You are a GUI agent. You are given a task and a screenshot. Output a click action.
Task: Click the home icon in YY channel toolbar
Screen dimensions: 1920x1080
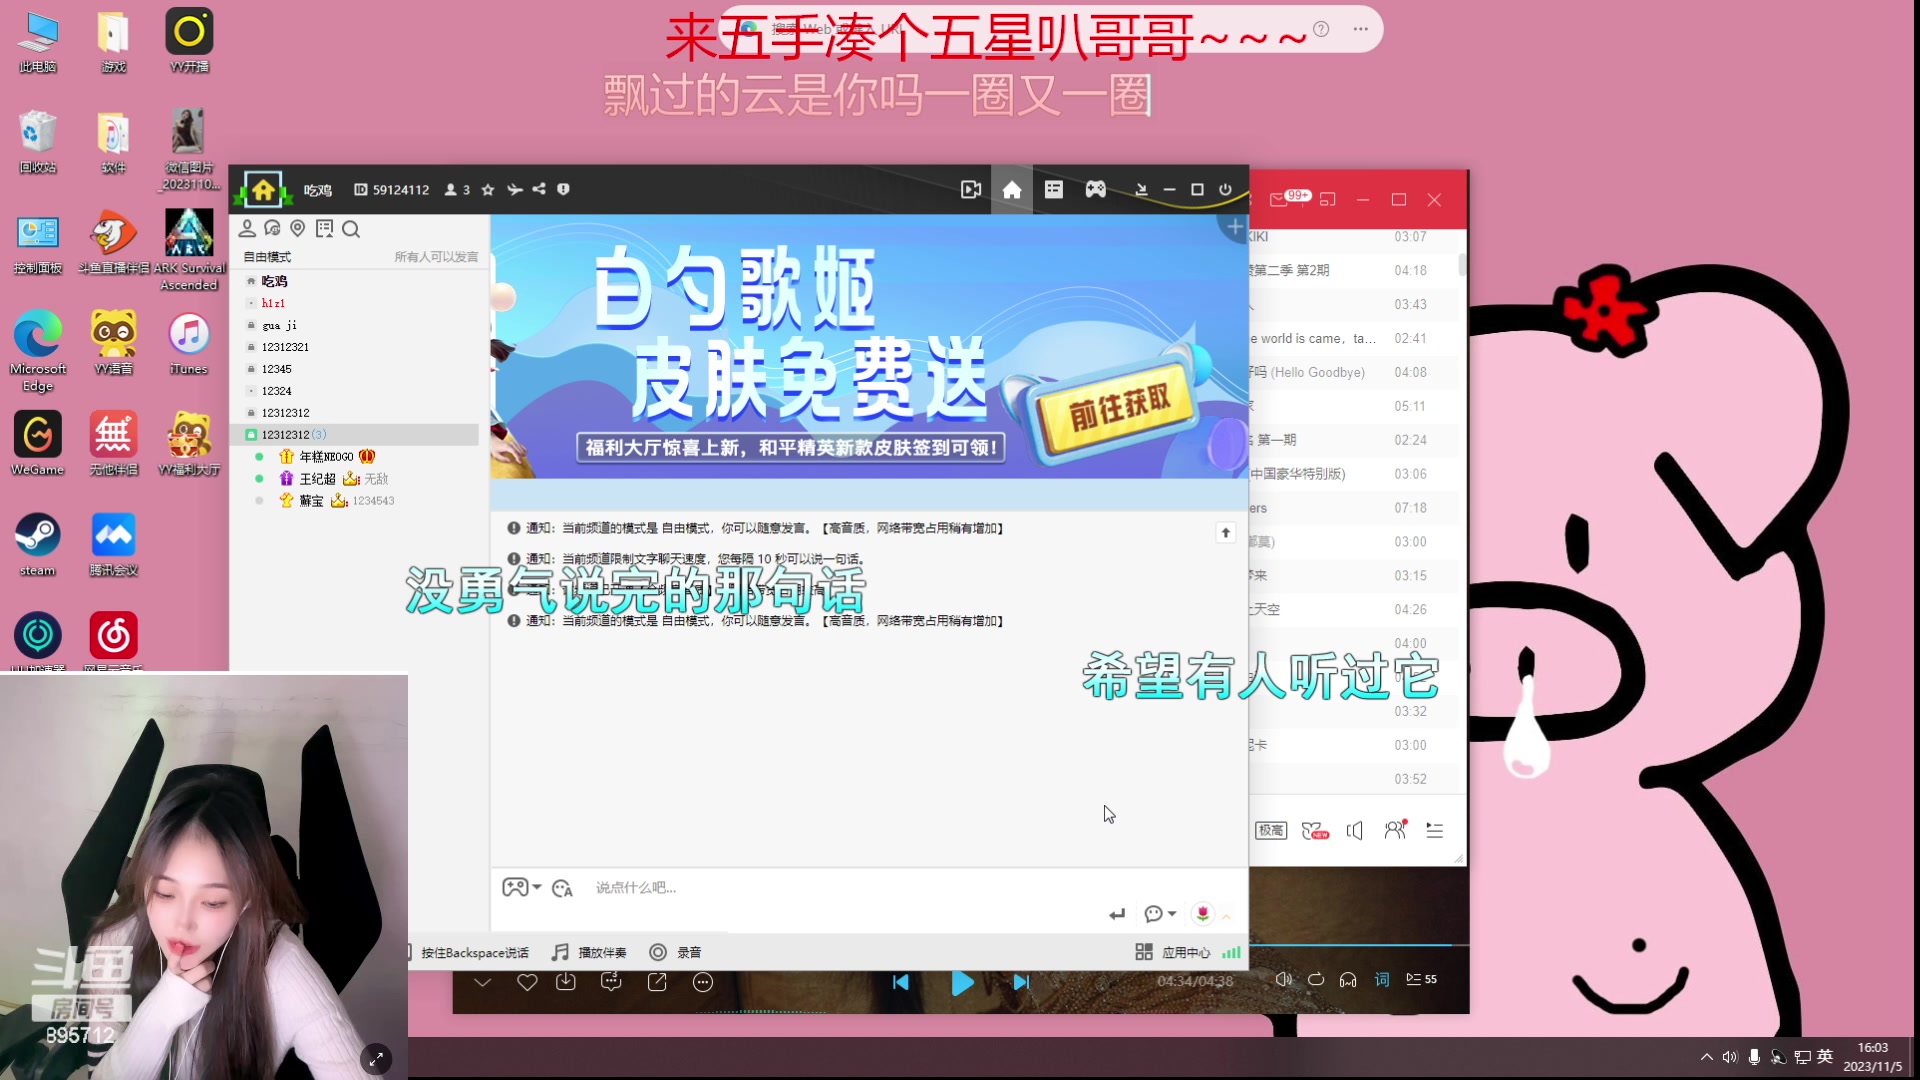click(1012, 189)
